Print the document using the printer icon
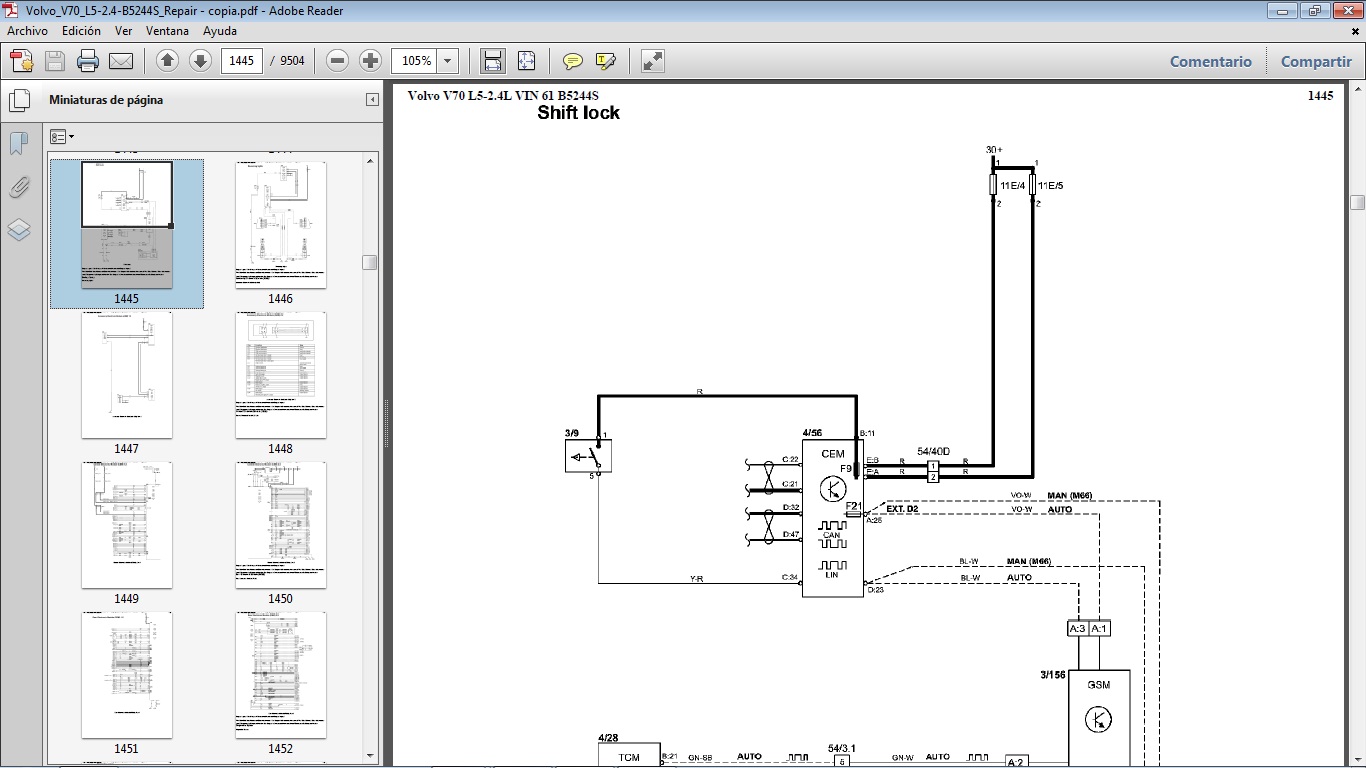Image resolution: width=1366 pixels, height=768 pixels. click(x=88, y=61)
